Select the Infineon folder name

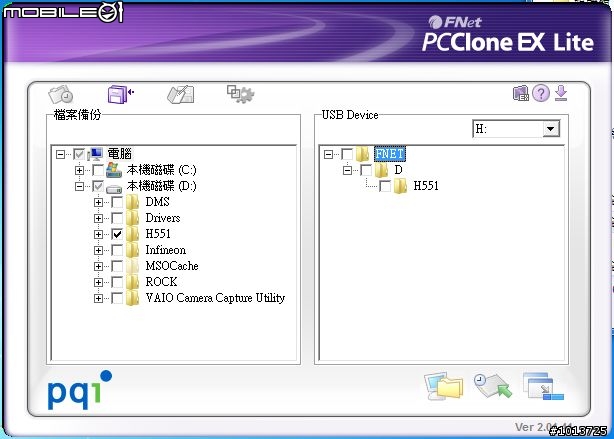pos(166,250)
